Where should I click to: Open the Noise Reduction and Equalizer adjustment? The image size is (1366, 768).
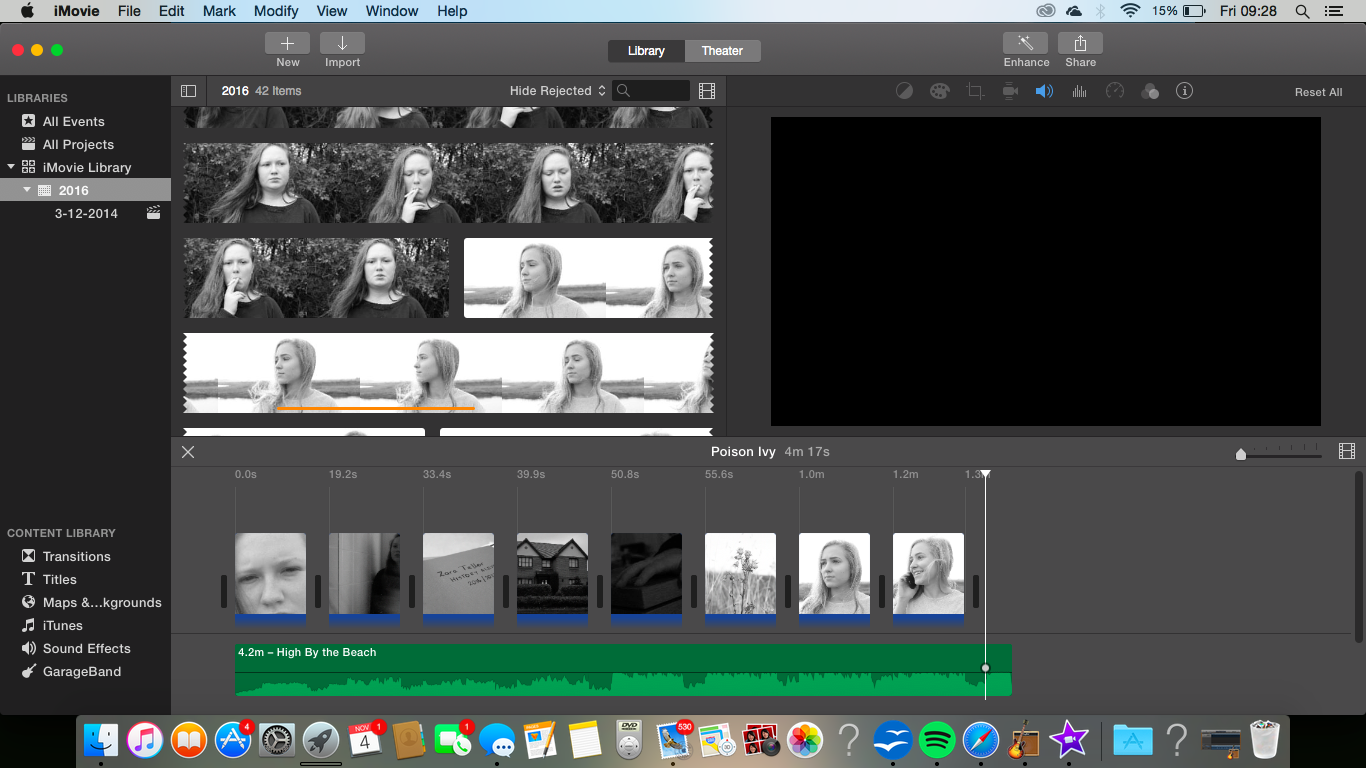(x=1079, y=91)
